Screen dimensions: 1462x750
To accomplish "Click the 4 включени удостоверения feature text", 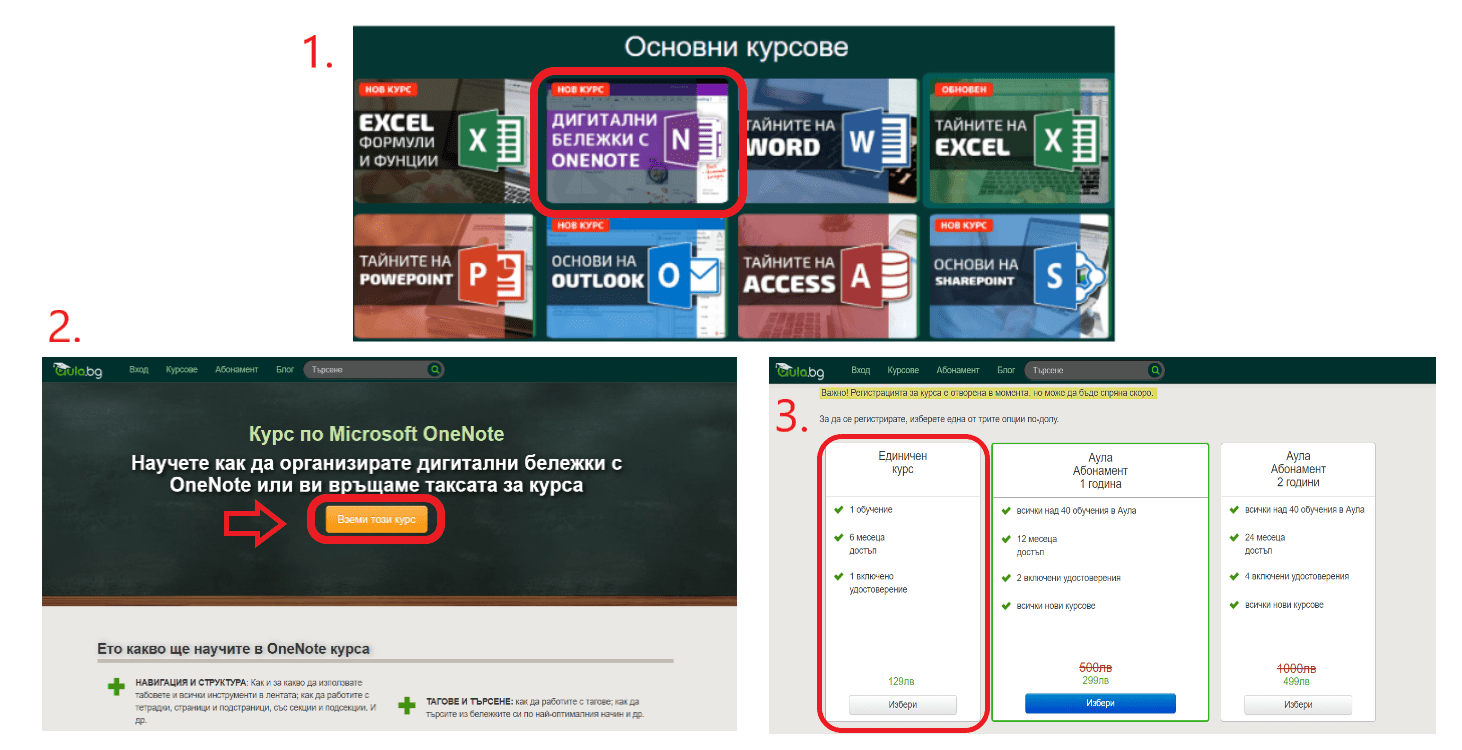I will tap(1297, 576).
